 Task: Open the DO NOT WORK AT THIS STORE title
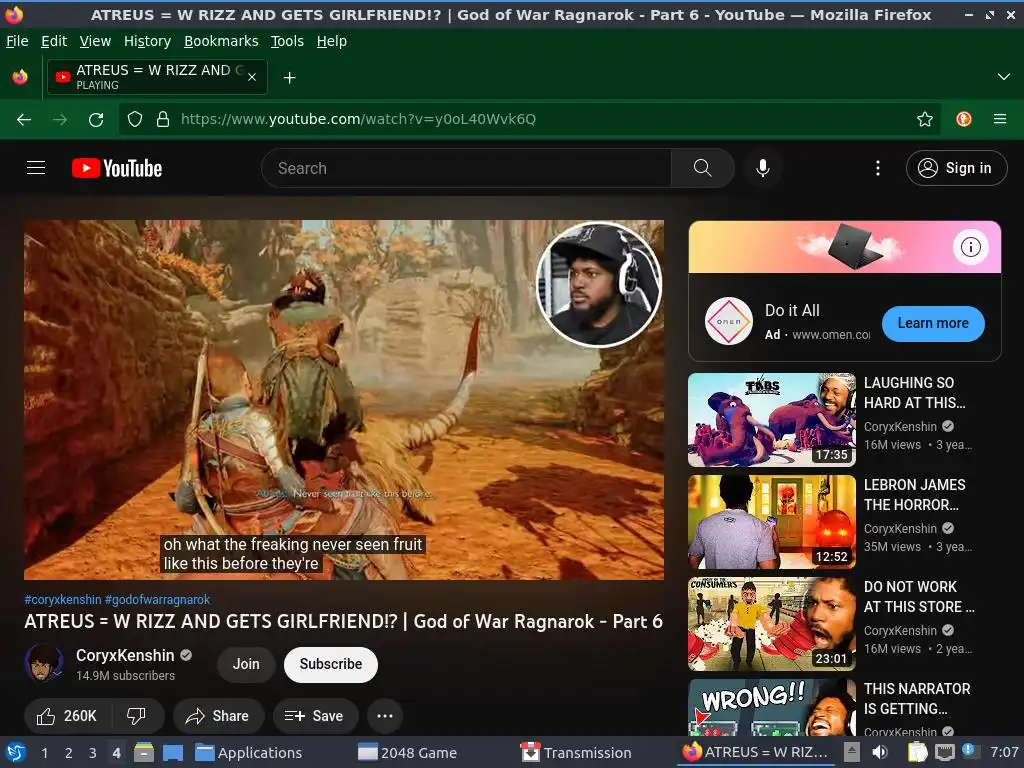pos(919,597)
